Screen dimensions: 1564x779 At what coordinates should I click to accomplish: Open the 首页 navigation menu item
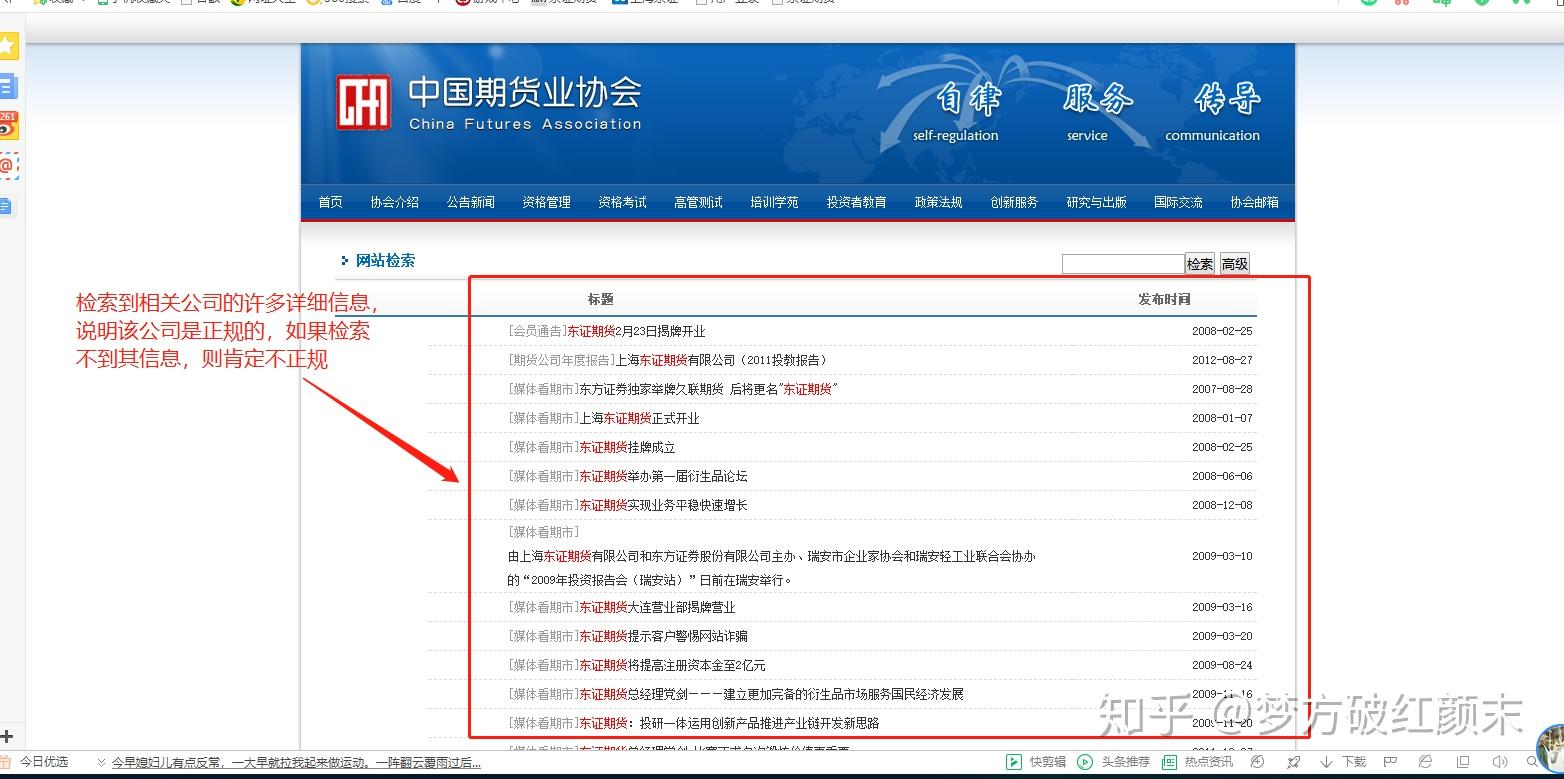point(330,202)
